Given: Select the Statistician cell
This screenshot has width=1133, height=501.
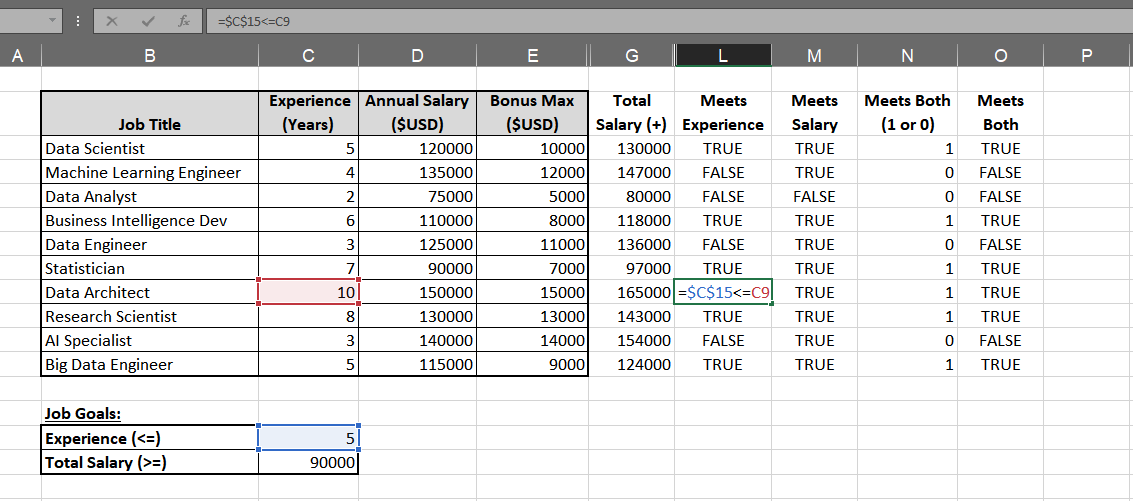Looking at the screenshot, I should [x=150, y=268].
